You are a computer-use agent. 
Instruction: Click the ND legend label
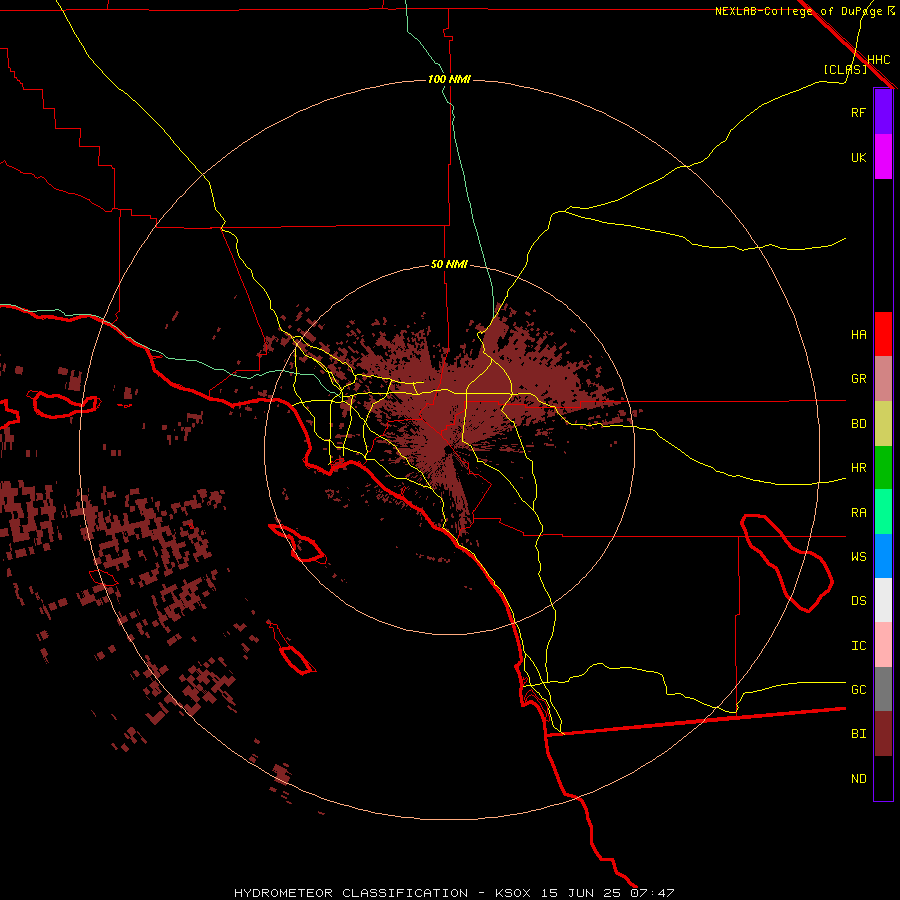[858, 779]
